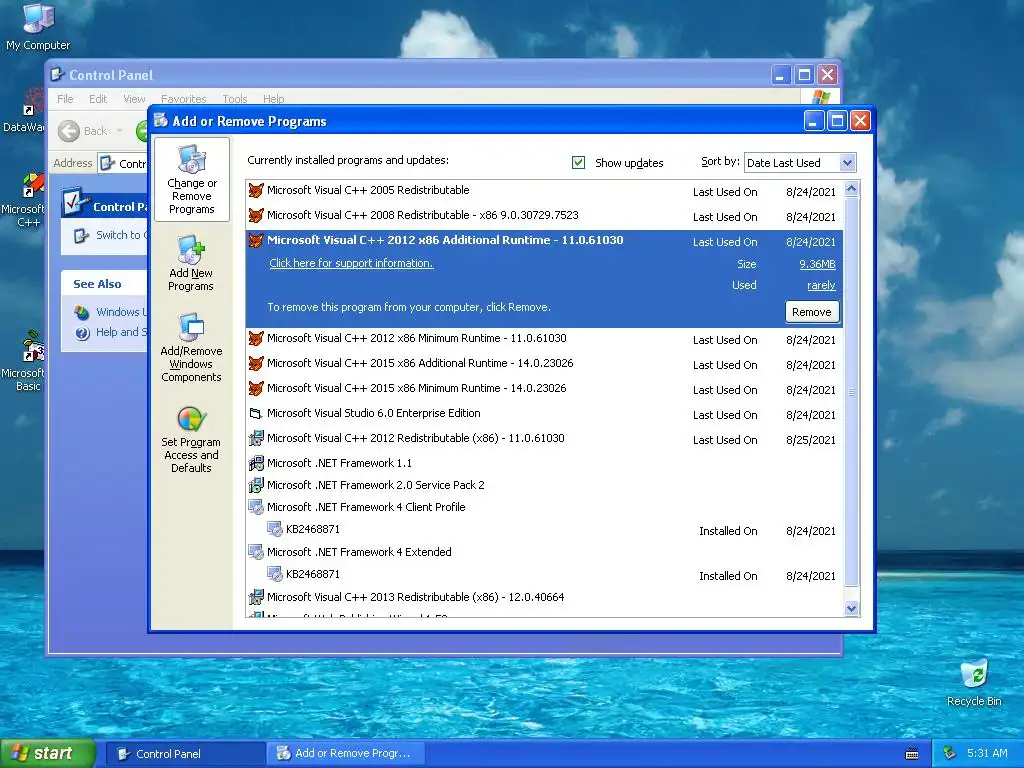Select Microsoft .NET Framework 4 Extended row
The width and height of the screenshot is (1024, 768).
545,552
